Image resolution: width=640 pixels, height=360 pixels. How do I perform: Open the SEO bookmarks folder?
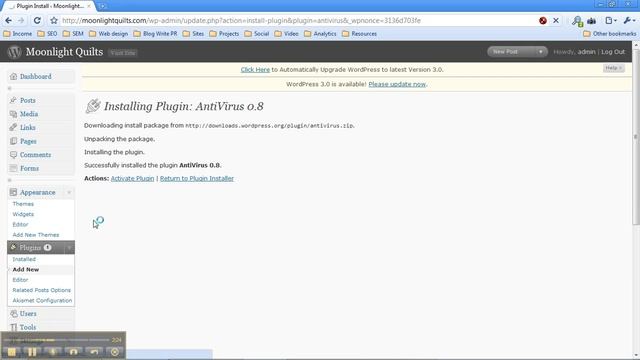click(x=47, y=34)
